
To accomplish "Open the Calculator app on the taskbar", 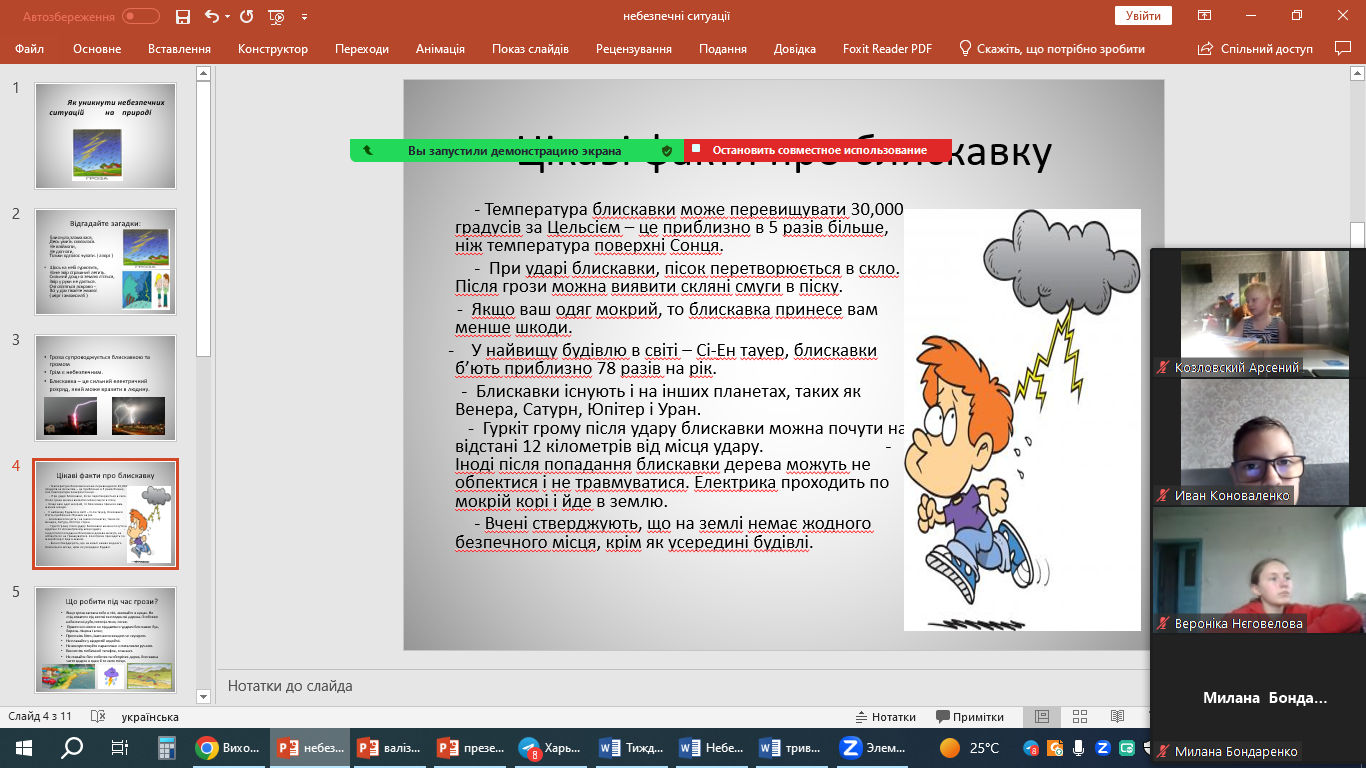I will [166, 747].
